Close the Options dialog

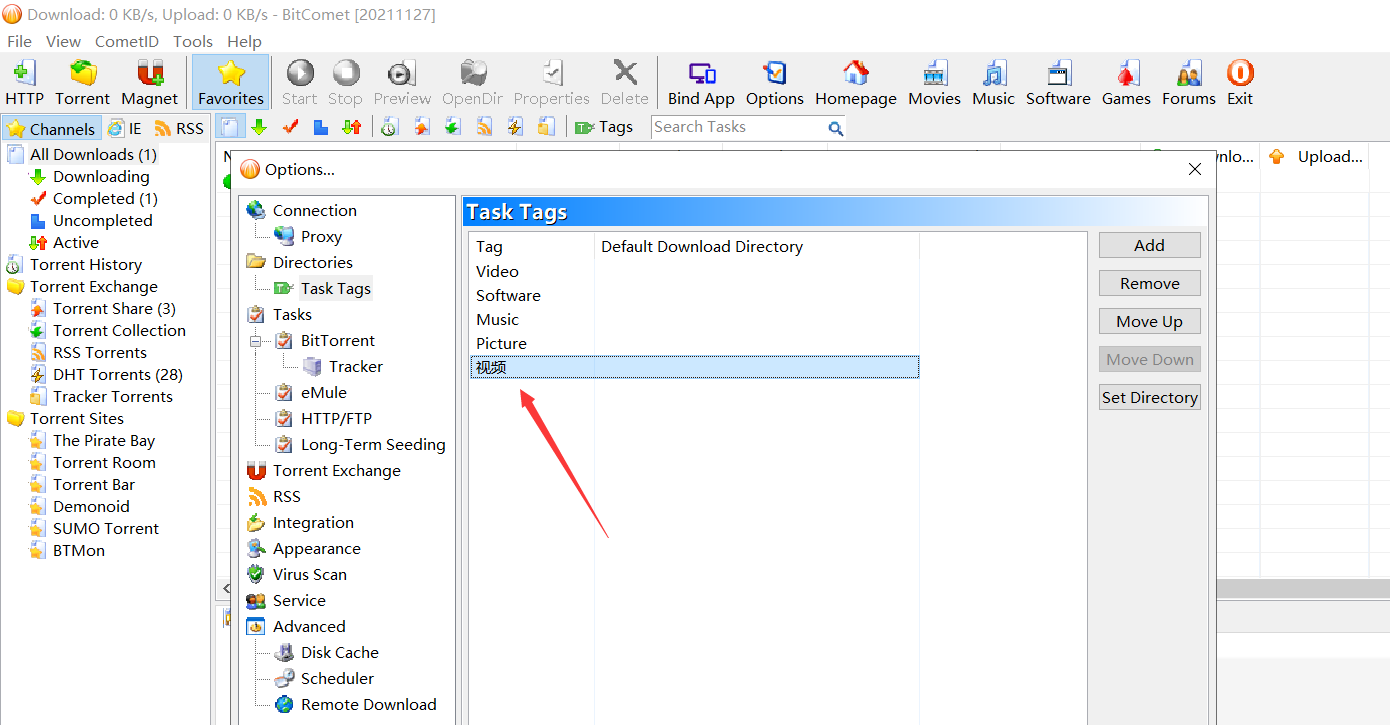[x=1194, y=170]
